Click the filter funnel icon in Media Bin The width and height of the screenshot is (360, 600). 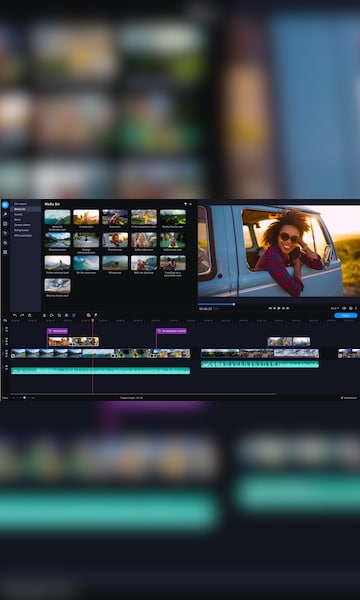(185, 204)
